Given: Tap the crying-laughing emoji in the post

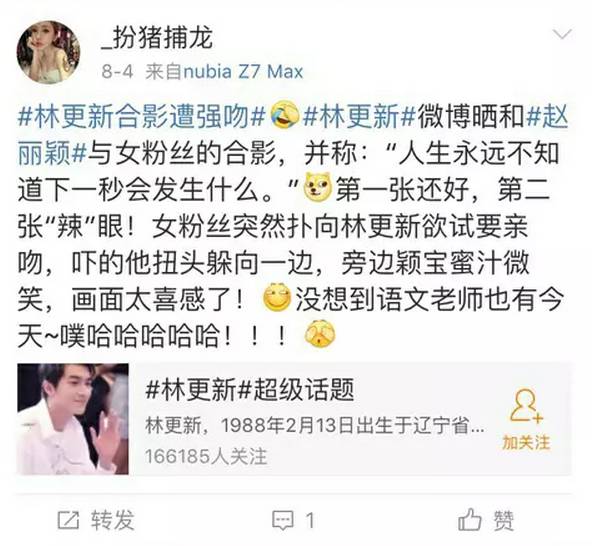Looking at the screenshot, I should point(285,117).
